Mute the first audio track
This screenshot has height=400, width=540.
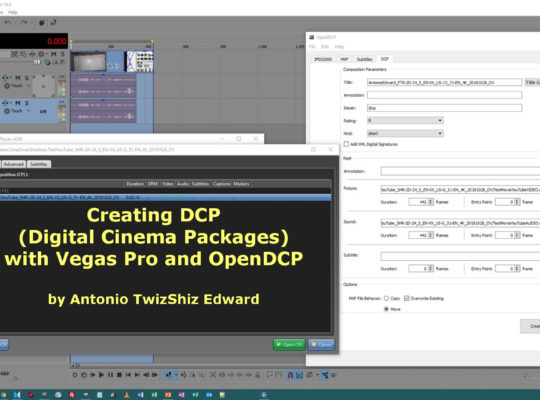[18, 78]
